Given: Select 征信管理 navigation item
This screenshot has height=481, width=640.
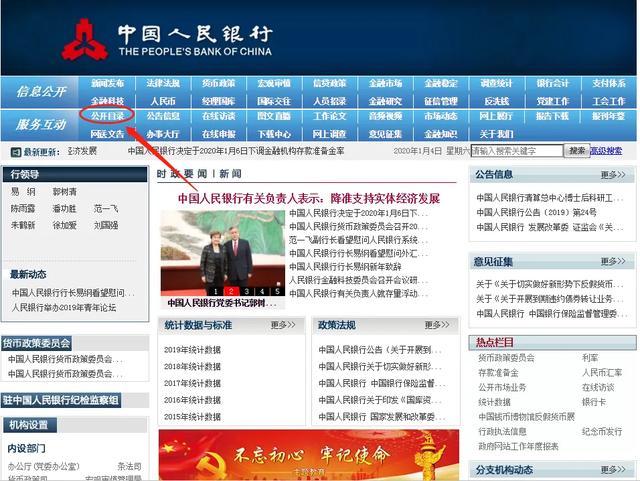Looking at the screenshot, I should (441, 101).
